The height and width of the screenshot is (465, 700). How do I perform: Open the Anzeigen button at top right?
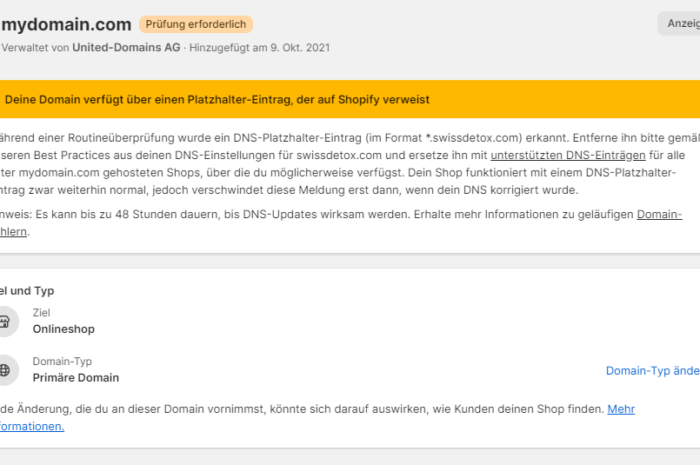point(679,23)
